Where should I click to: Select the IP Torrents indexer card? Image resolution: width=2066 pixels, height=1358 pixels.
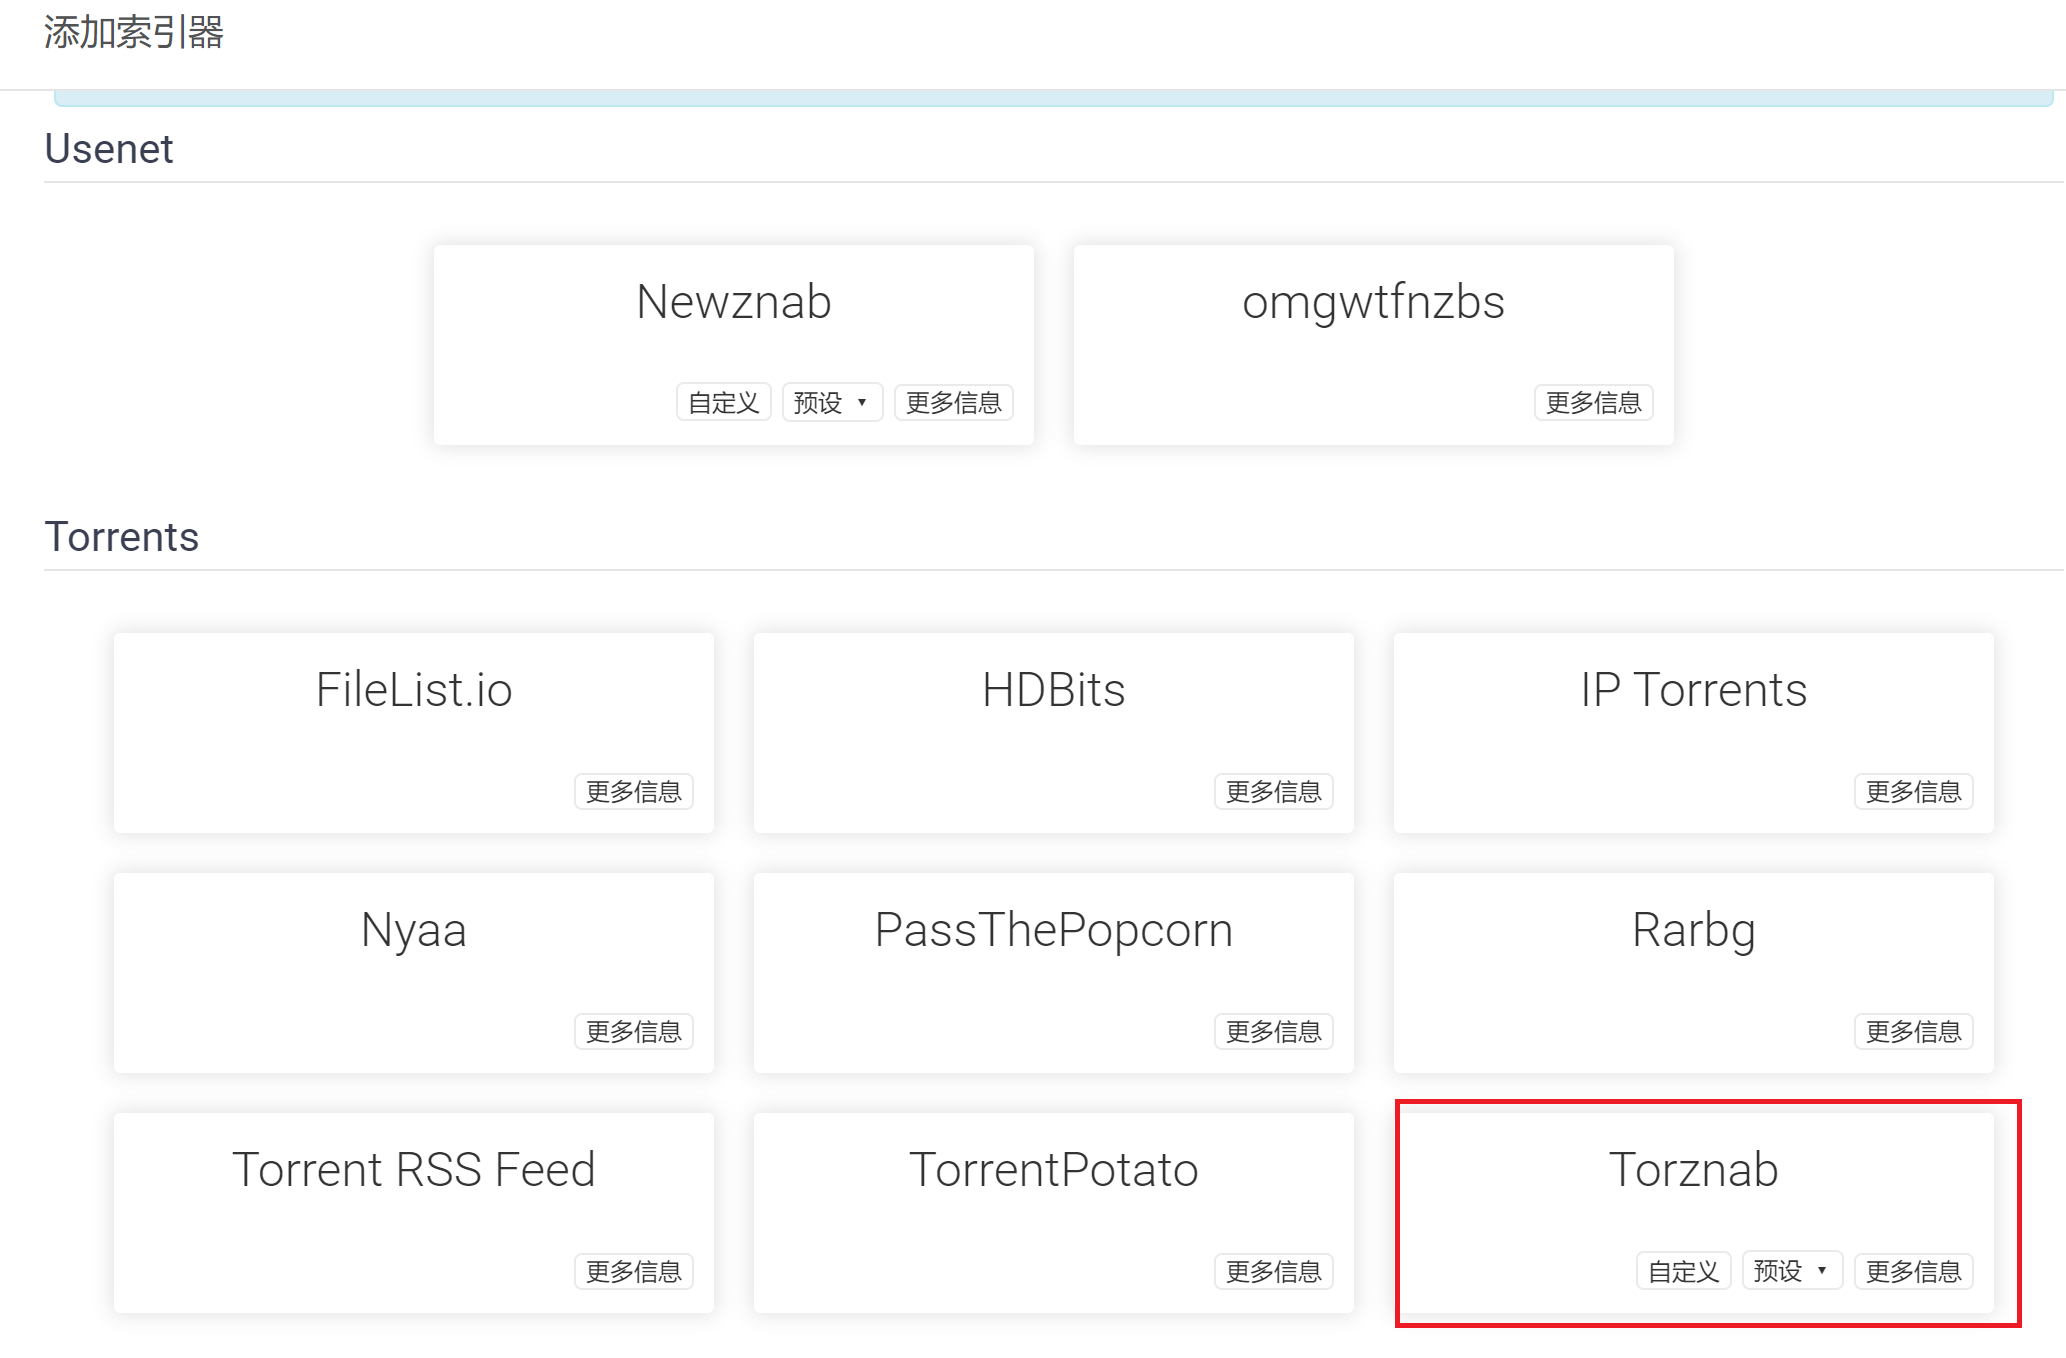[1694, 733]
